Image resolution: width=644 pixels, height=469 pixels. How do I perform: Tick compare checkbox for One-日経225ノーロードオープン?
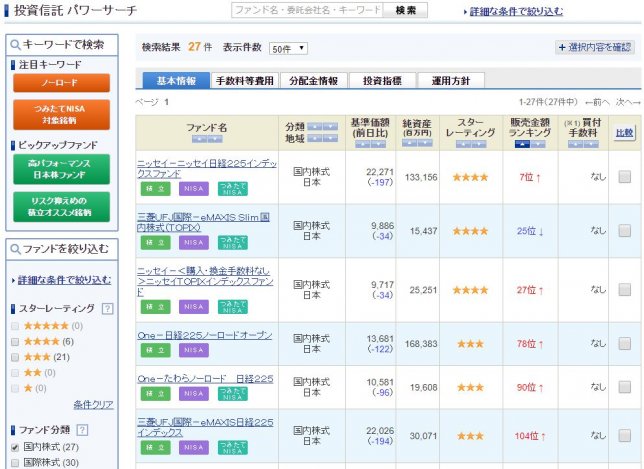pyautogui.click(x=625, y=343)
